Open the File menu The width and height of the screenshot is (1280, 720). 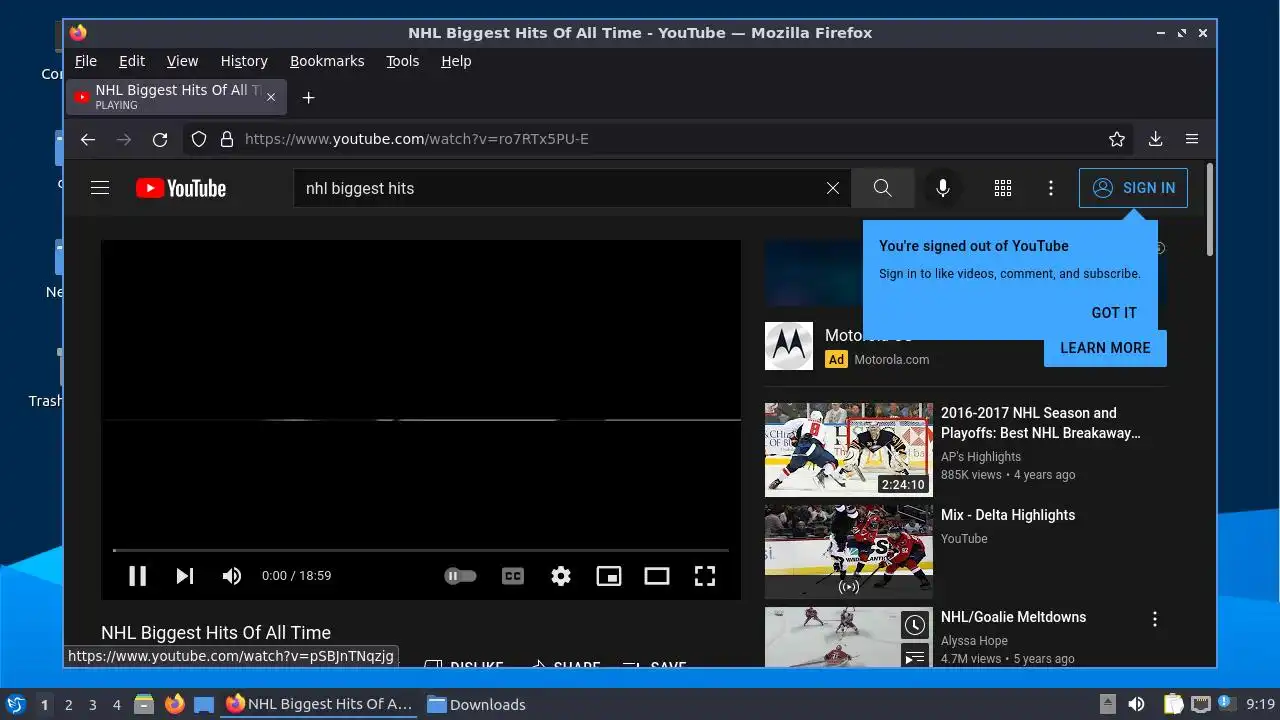tap(86, 61)
